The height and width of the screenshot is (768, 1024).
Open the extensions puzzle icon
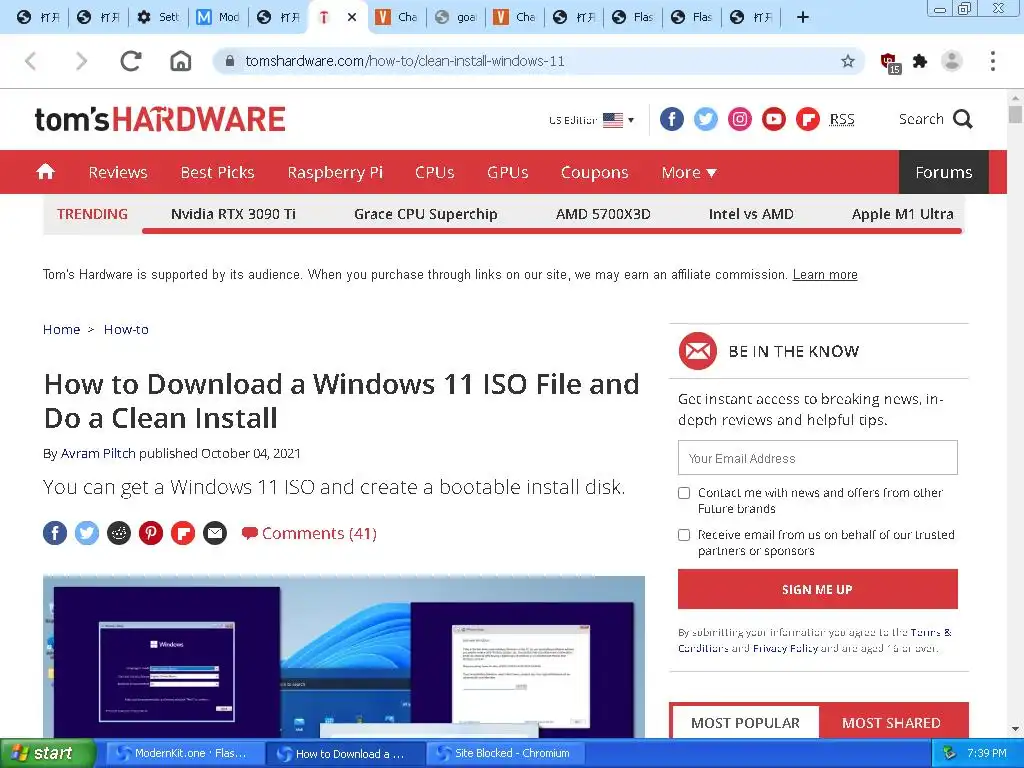(920, 61)
